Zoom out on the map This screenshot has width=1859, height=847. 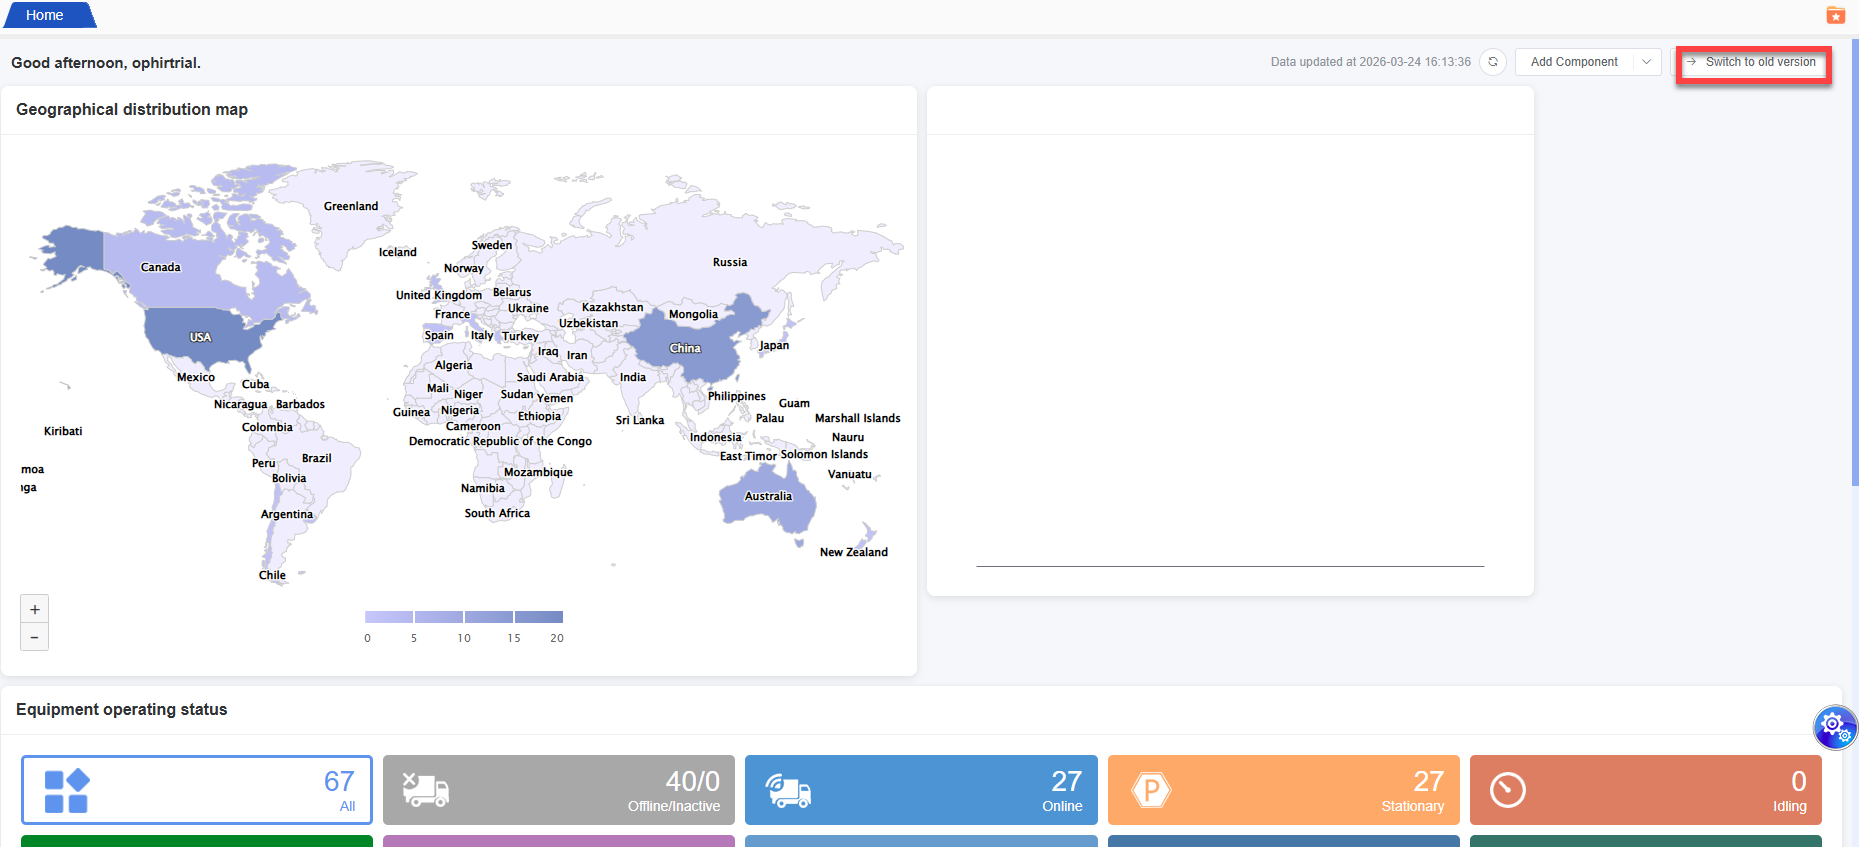35,637
